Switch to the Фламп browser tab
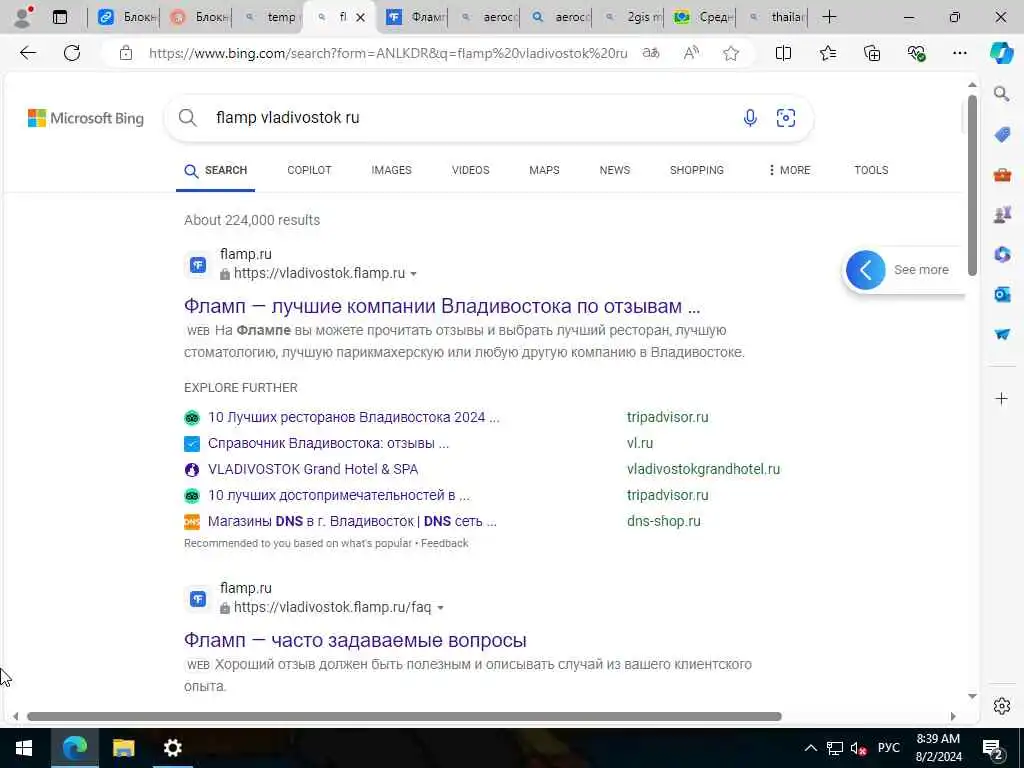1024x768 pixels. (x=413, y=17)
